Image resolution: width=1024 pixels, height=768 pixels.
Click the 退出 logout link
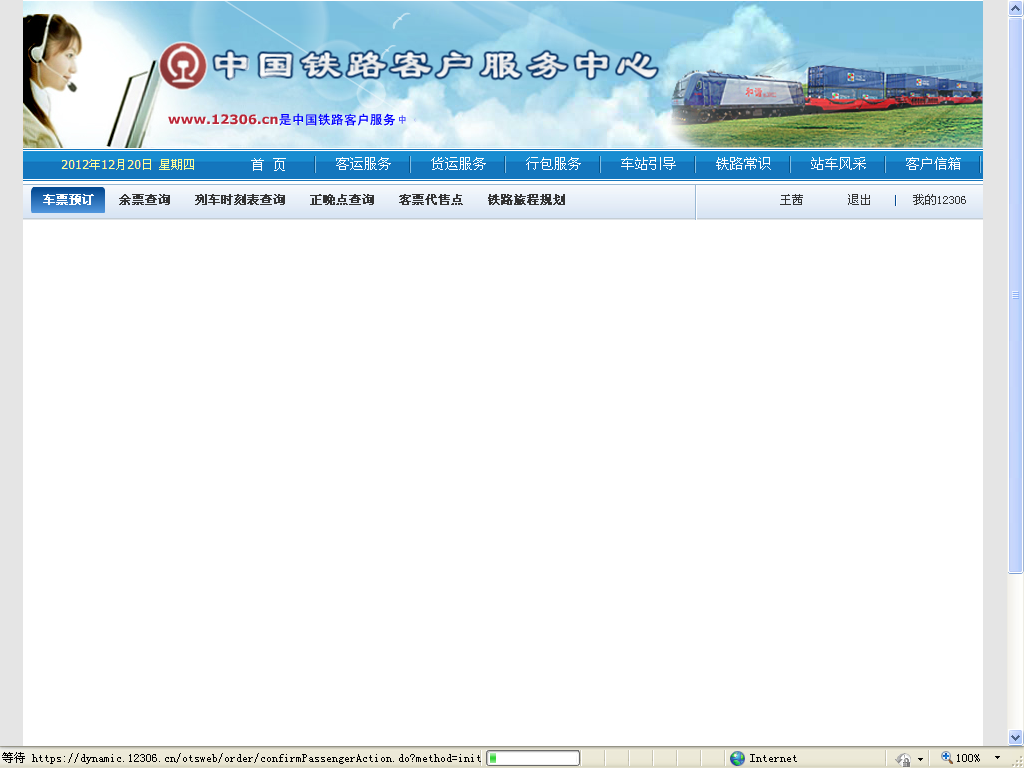coord(859,200)
